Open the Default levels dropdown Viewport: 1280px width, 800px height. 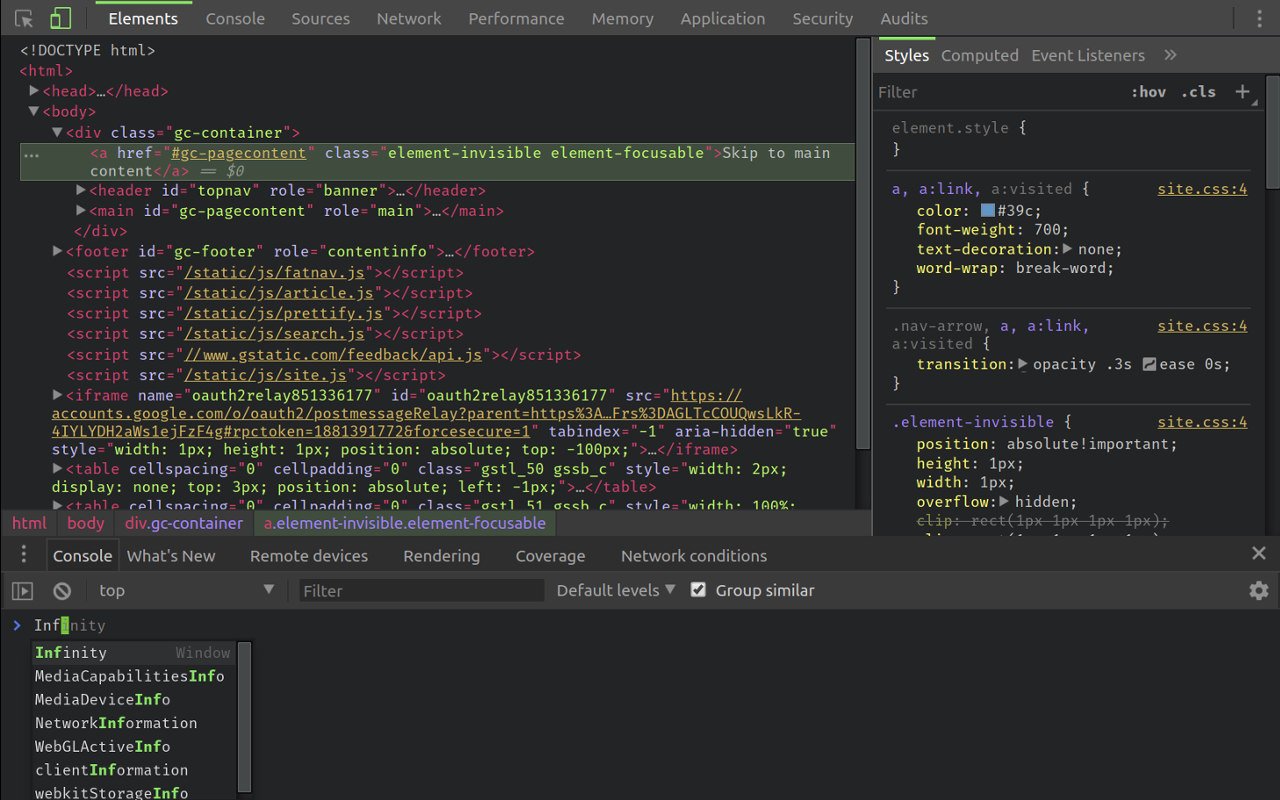(x=616, y=590)
